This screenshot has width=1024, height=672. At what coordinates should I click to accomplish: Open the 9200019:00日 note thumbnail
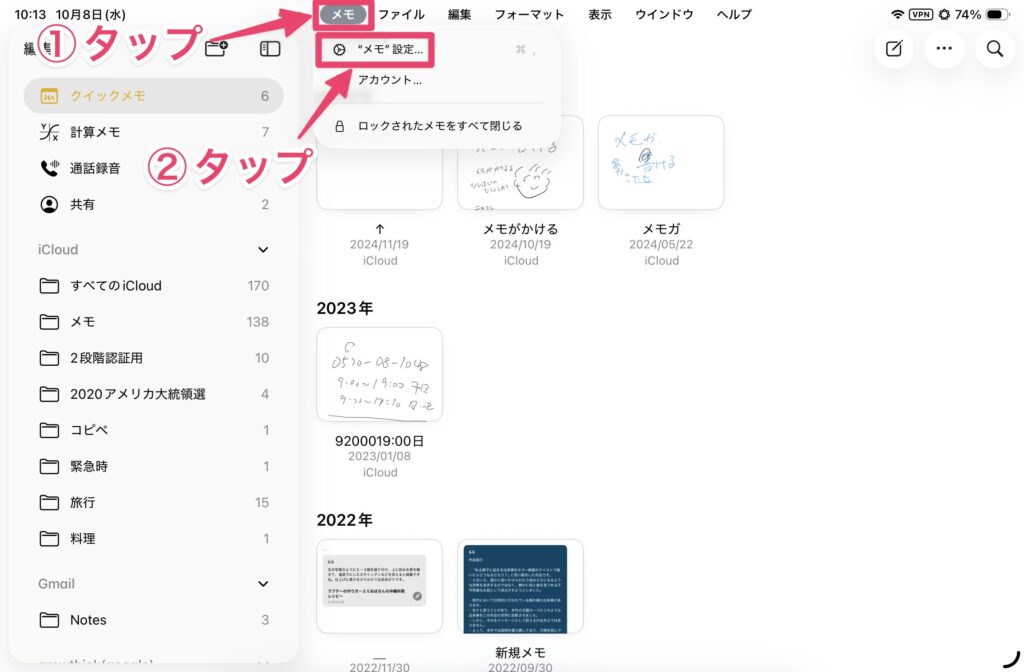[x=379, y=375]
